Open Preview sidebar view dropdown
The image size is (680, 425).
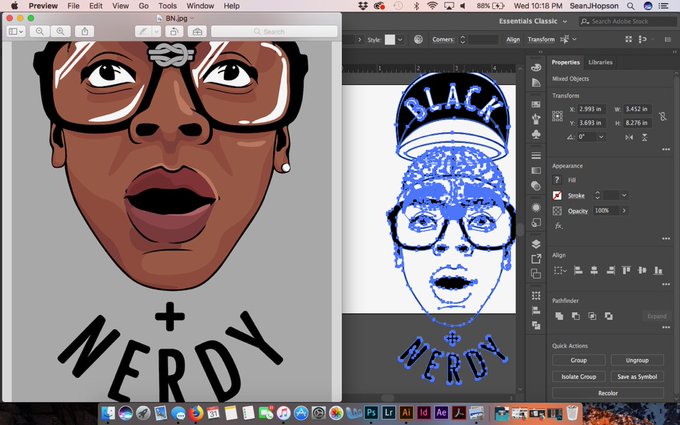16,31
